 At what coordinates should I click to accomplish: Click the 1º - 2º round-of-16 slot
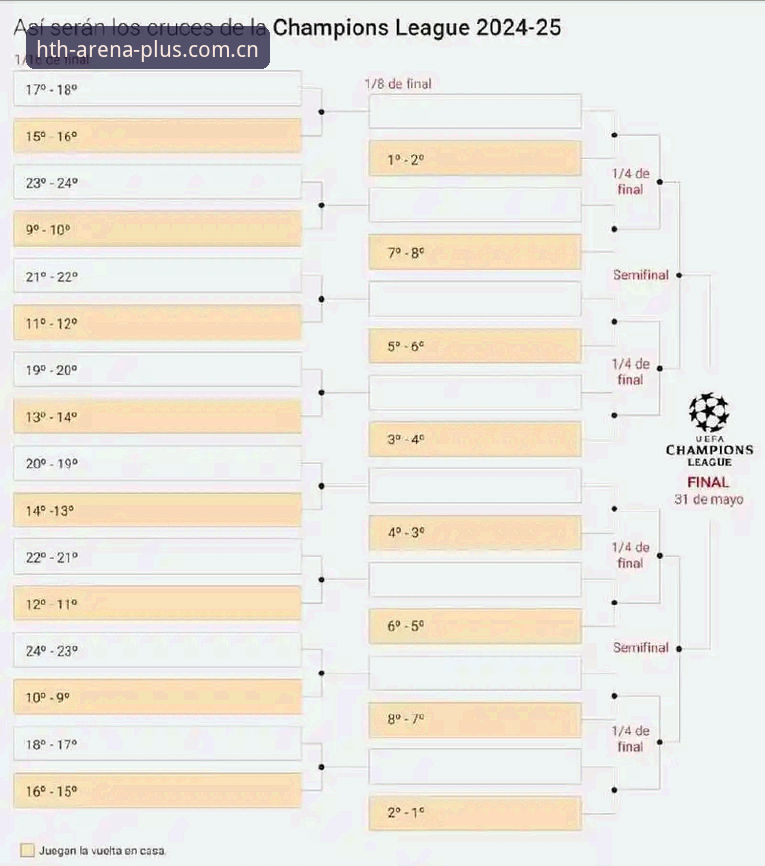click(475, 159)
